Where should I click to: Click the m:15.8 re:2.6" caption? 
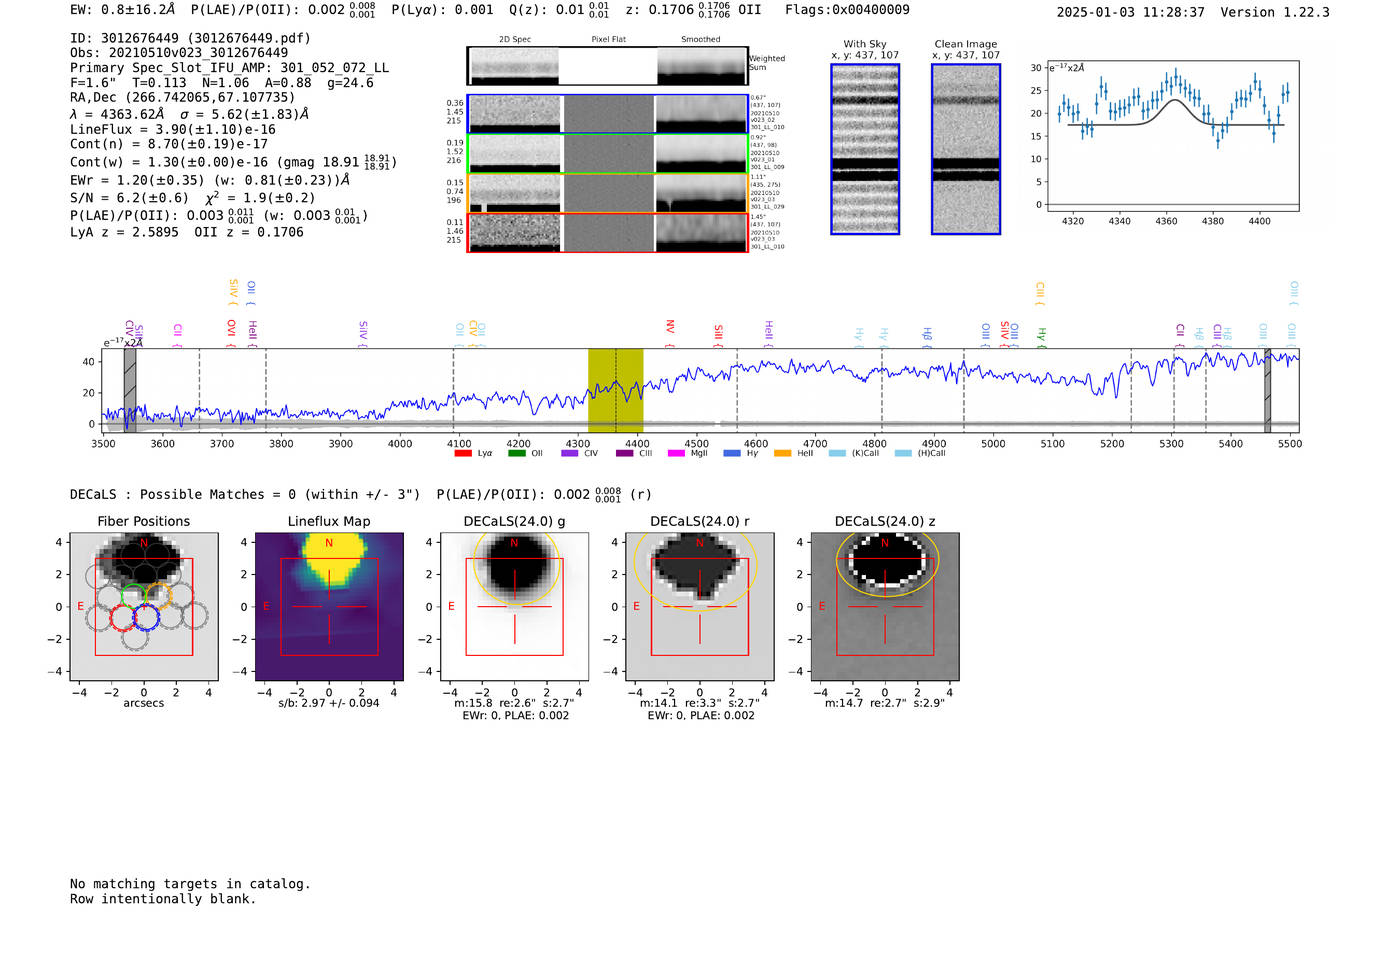coord(514,703)
